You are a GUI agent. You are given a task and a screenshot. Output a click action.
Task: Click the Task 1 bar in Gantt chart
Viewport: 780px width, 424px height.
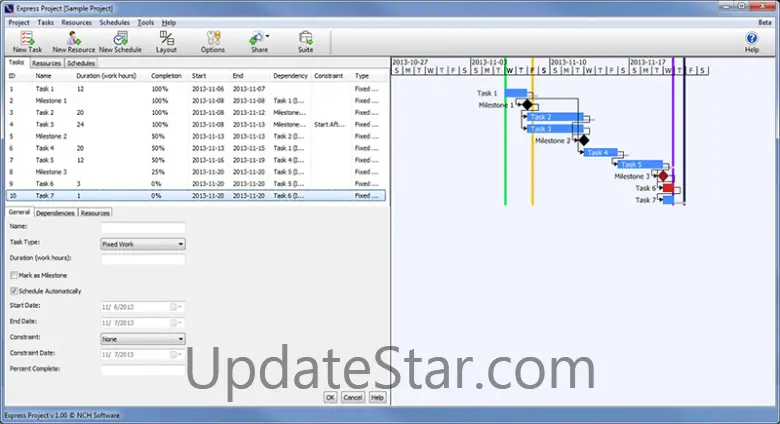pyautogui.click(x=515, y=93)
